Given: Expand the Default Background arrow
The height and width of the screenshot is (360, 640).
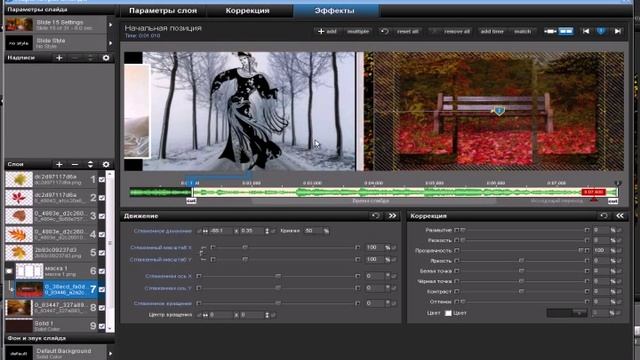Looking at the screenshot, I should [110, 353].
